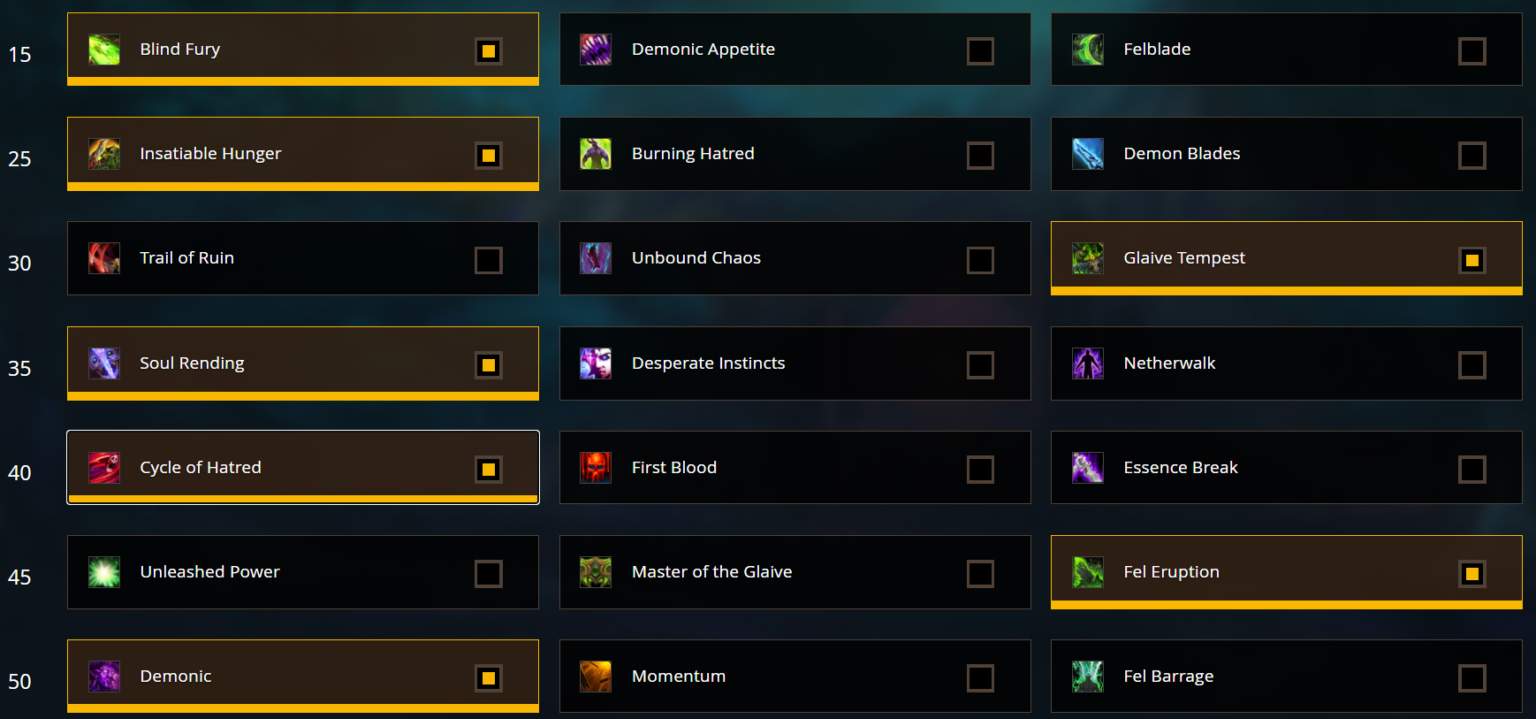Select the Netherwalk talent icon
1536x719 pixels.
pos(1087,363)
